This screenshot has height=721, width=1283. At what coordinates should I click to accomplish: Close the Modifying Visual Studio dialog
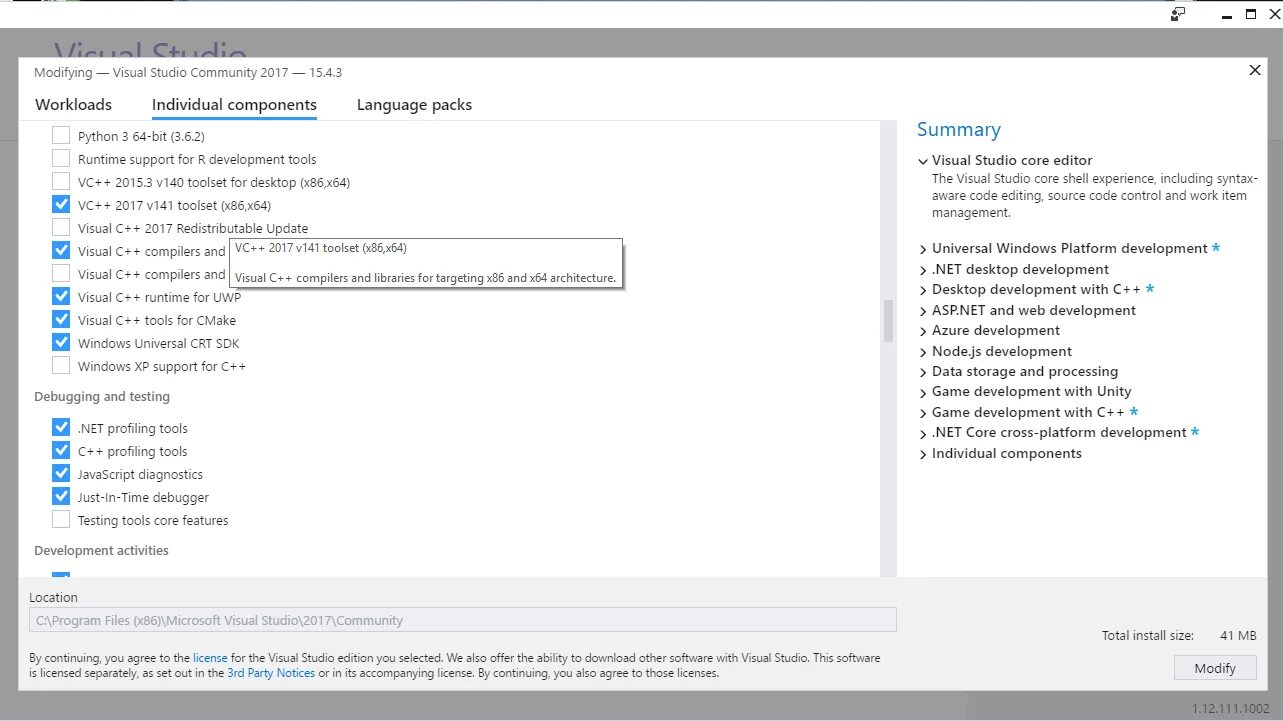pyautogui.click(x=1255, y=70)
